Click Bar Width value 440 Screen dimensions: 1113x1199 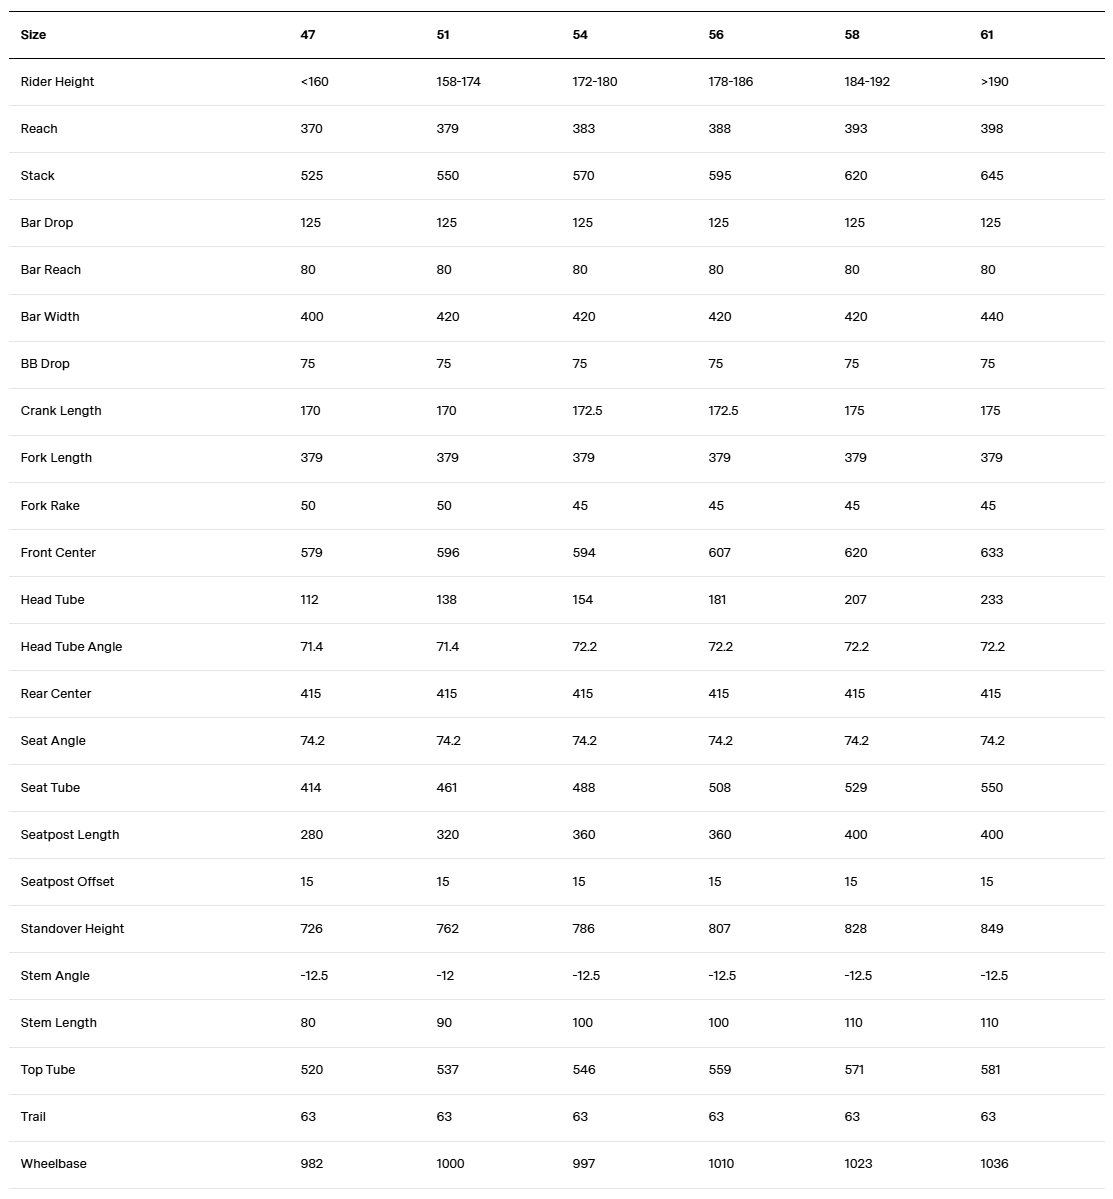point(991,317)
